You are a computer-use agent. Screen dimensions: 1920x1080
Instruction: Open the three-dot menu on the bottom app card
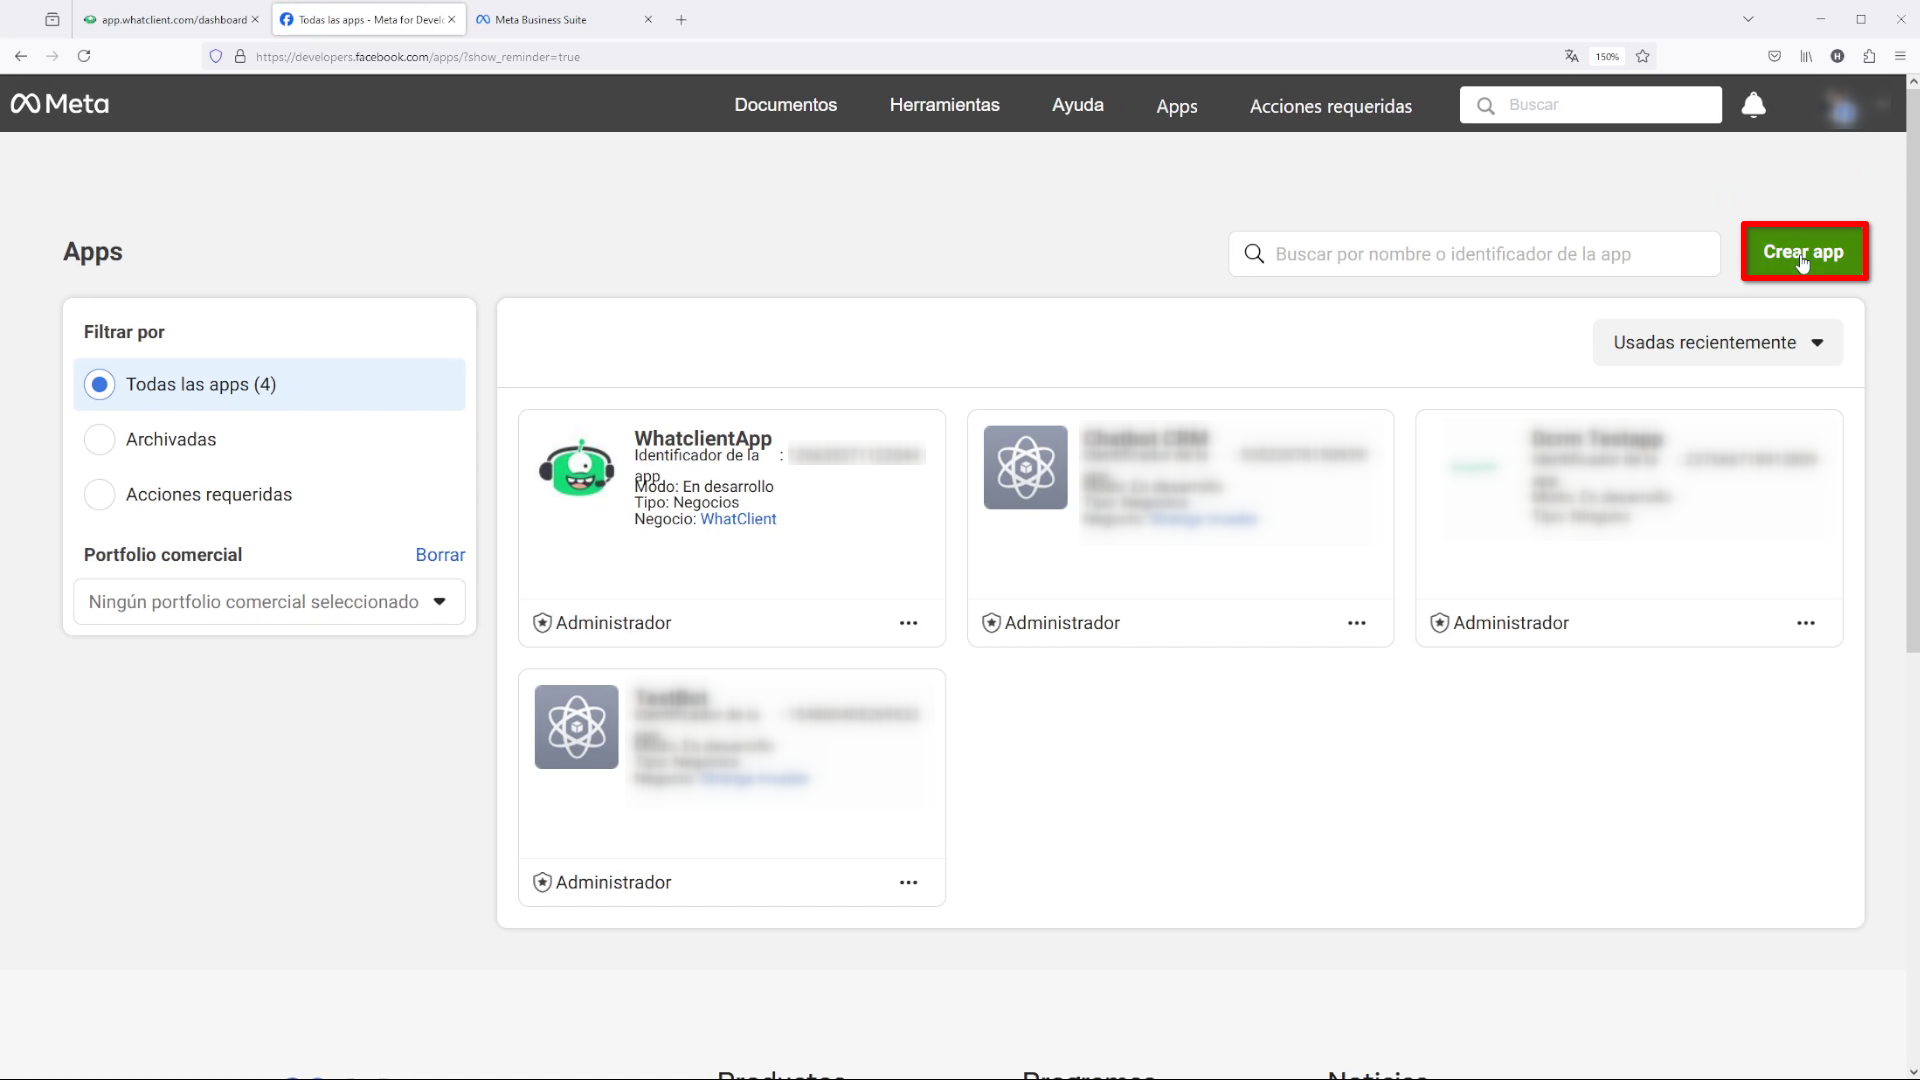tap(908, 883)
